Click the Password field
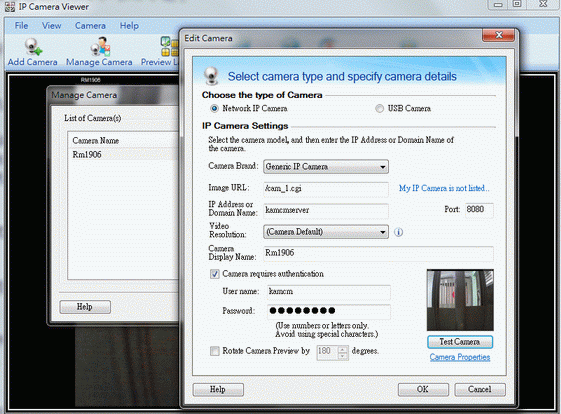Viewport: 561px width, 414px height. tap(328, 311)
